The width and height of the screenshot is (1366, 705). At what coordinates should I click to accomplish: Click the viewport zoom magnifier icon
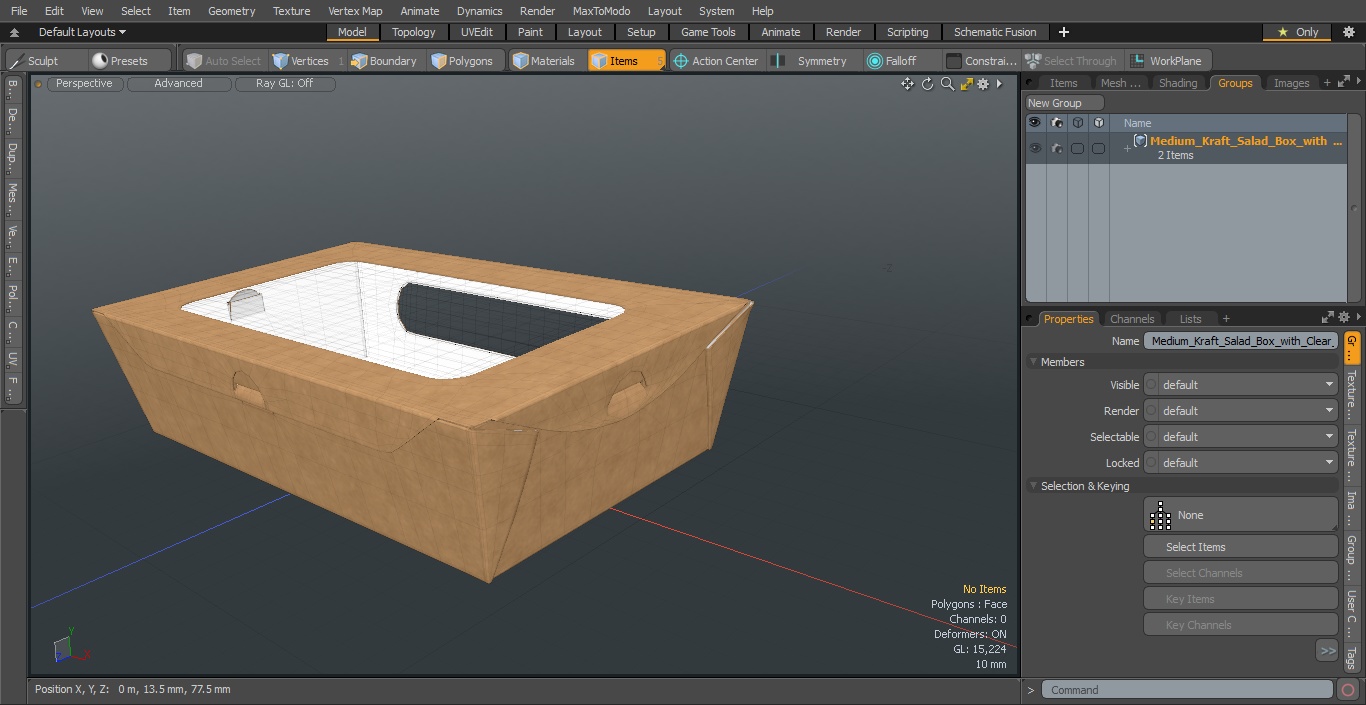[x=947, y=84]
